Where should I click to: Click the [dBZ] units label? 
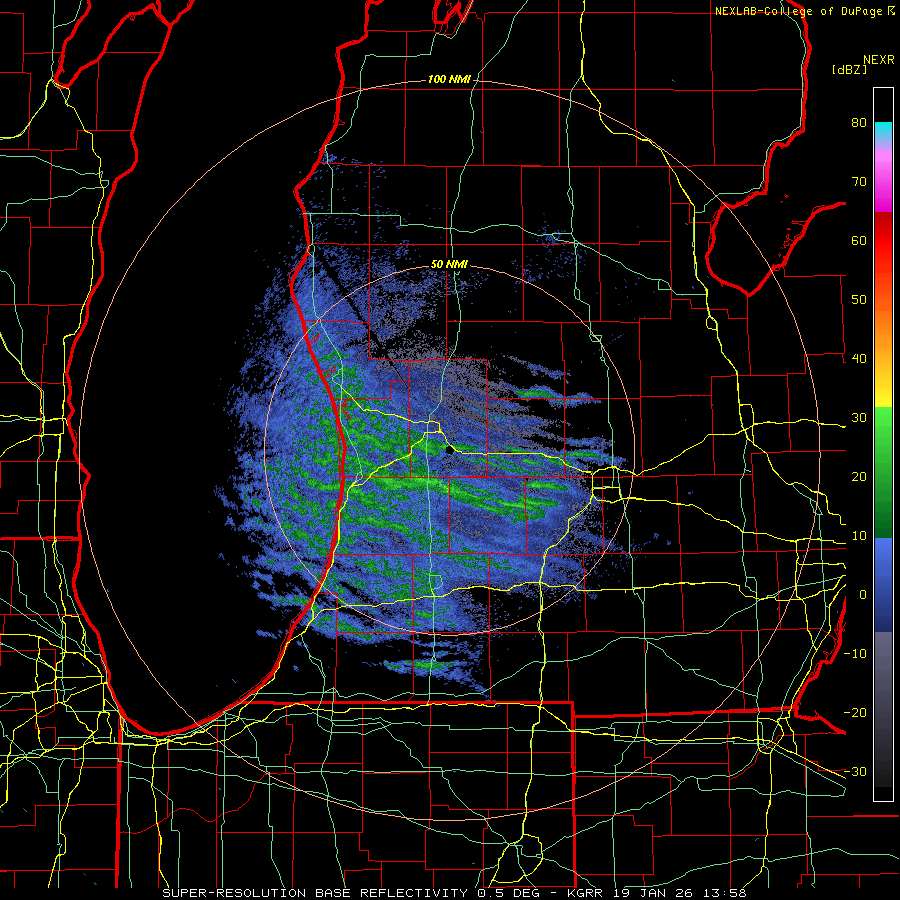click(849, 69)
